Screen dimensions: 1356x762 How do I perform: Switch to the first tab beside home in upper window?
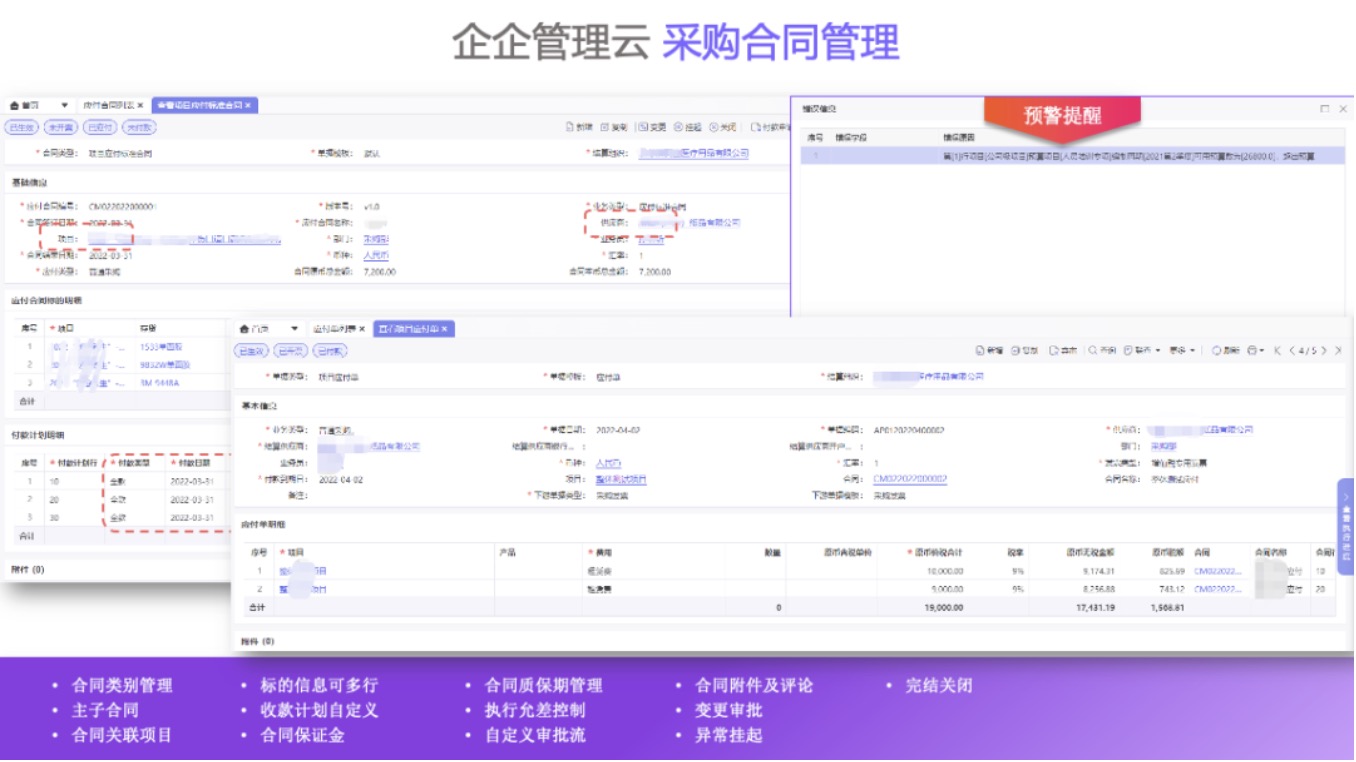pyautogui.click(x=111, y=105)
